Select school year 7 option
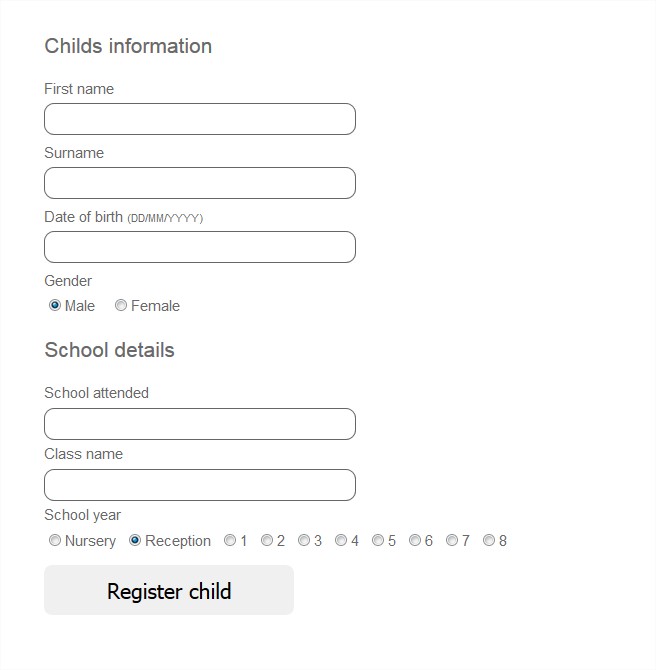Screen dimensions: 656x670 tap(452, 541)
